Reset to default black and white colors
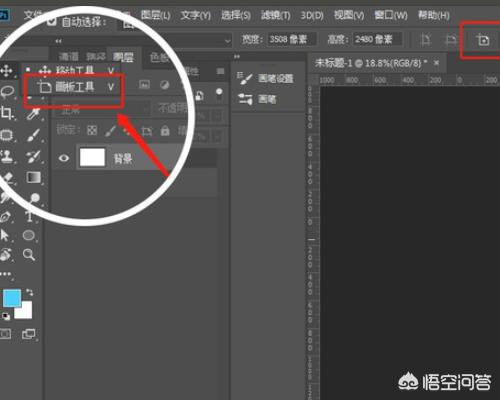The image size is (500, 400). pos(6,316)
